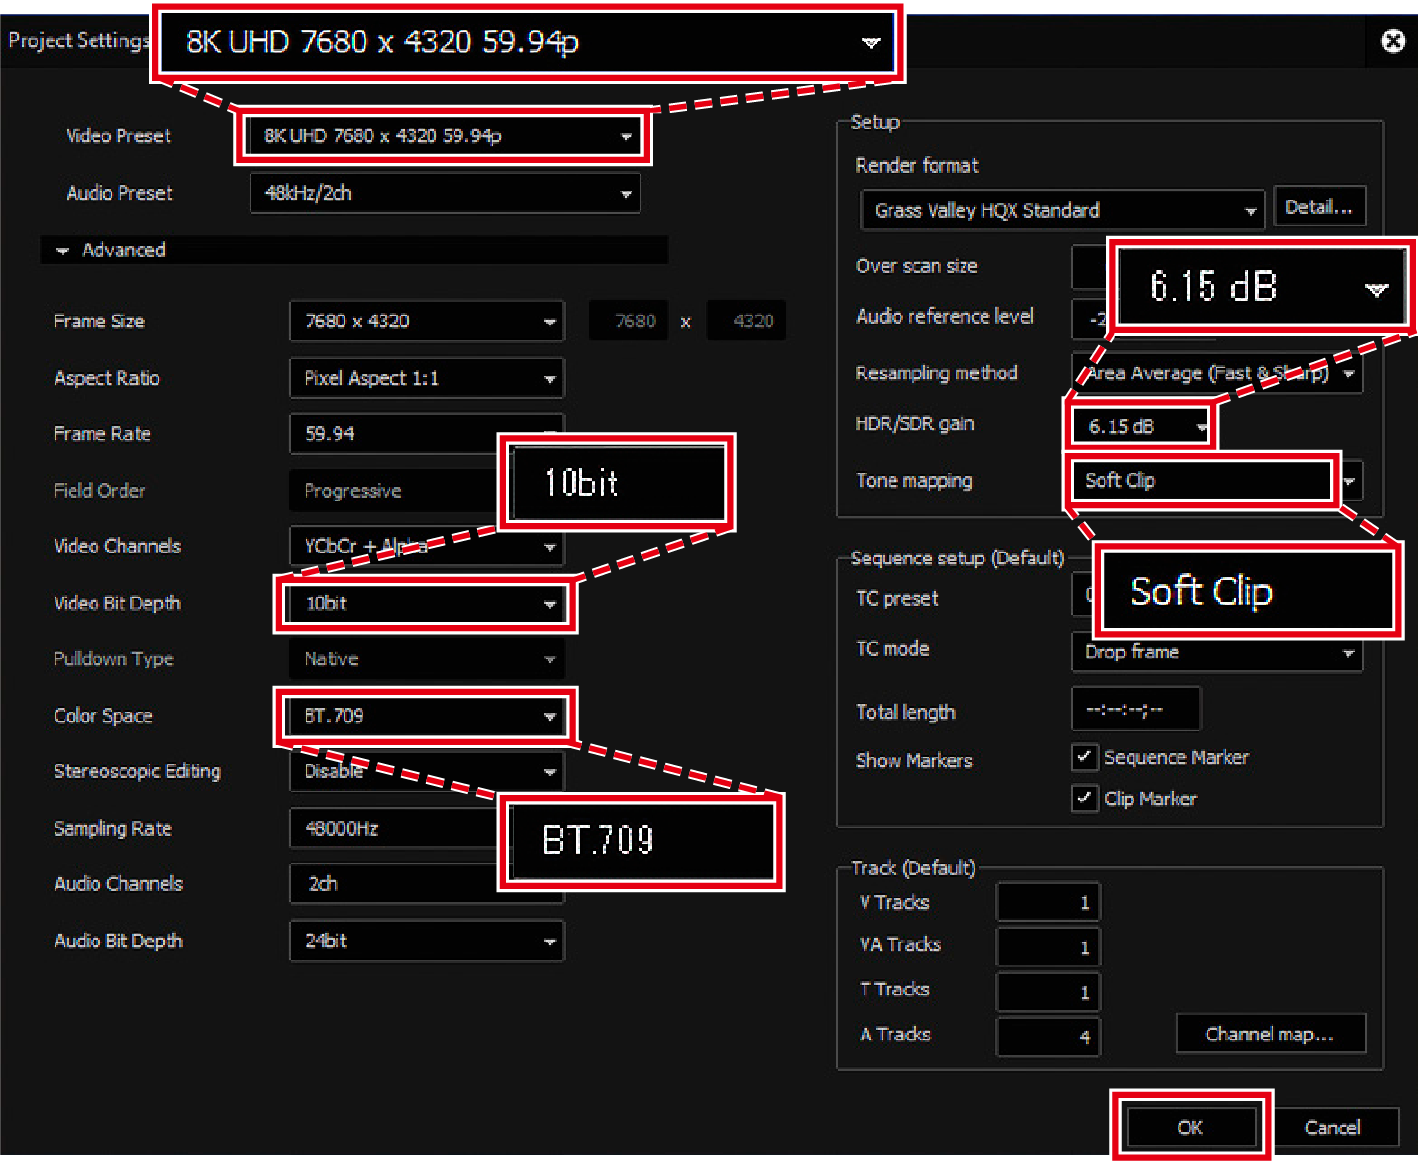This screenshot has width=1420, height=1164.
Task: Open the Aspect Ratio dropdown
Action: [427, 379]
